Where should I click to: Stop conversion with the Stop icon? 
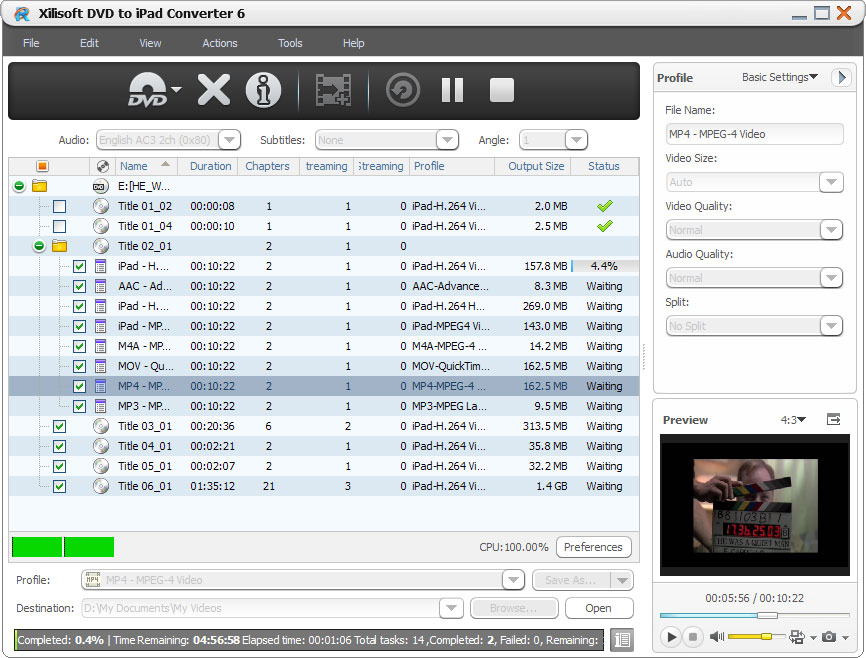click(x=501, y=90)
